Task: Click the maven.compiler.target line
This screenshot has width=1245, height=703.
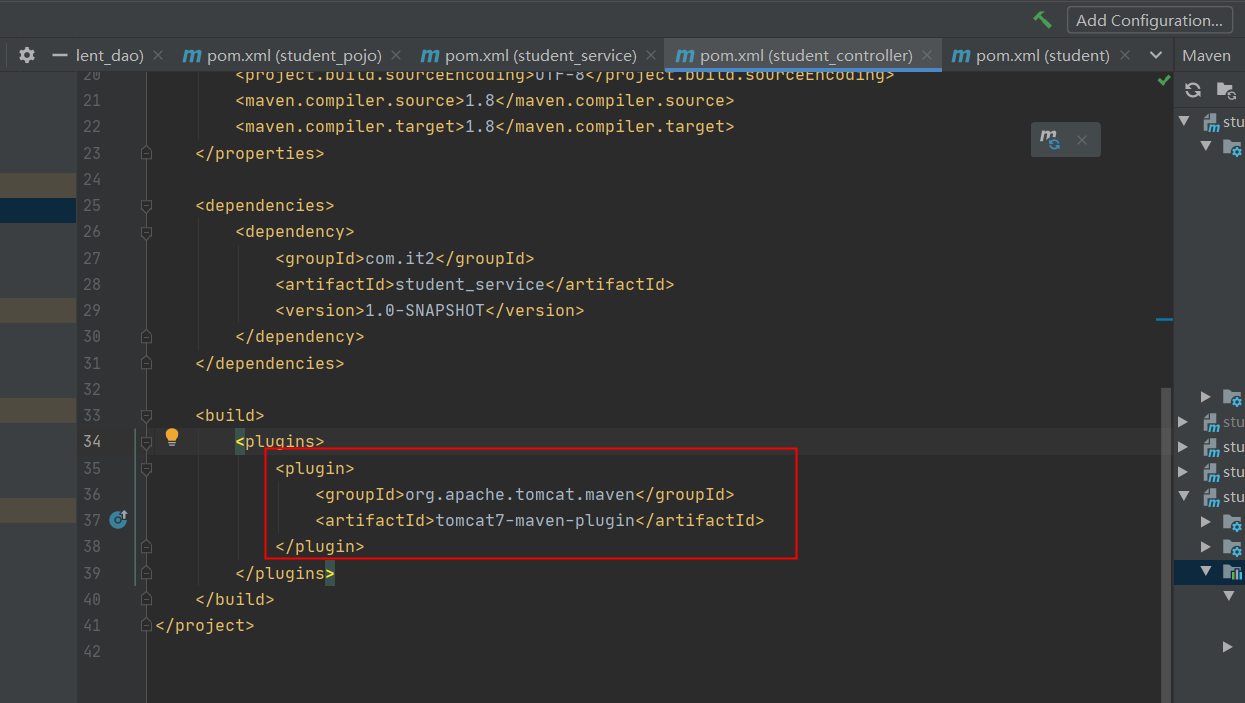Action: coord(485,126)
